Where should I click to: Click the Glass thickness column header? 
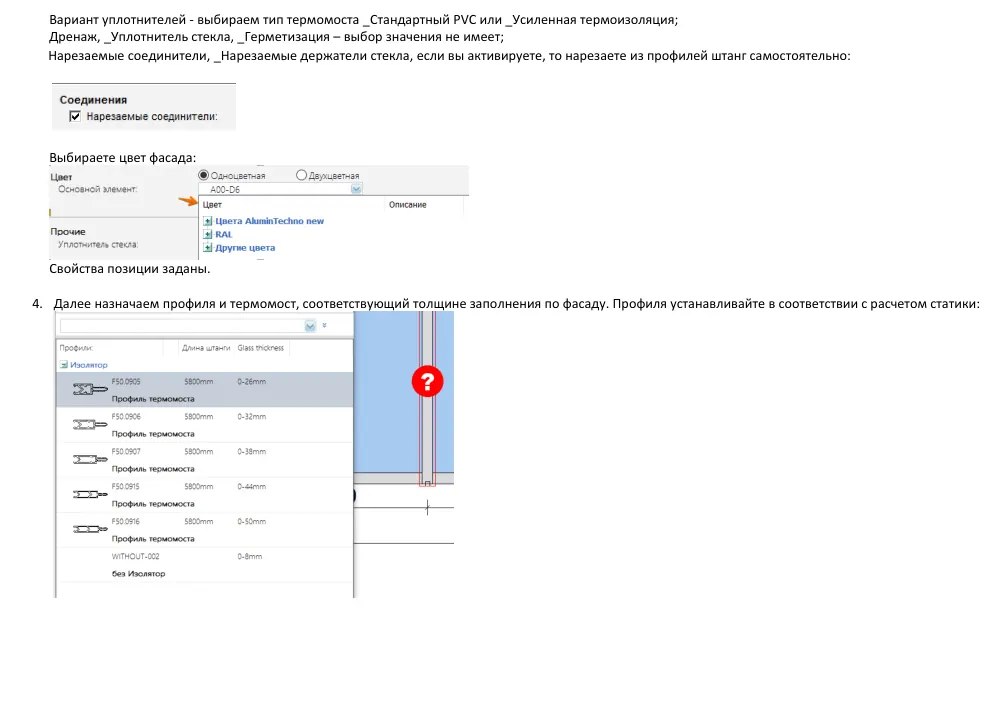click(x=261, y=348)
